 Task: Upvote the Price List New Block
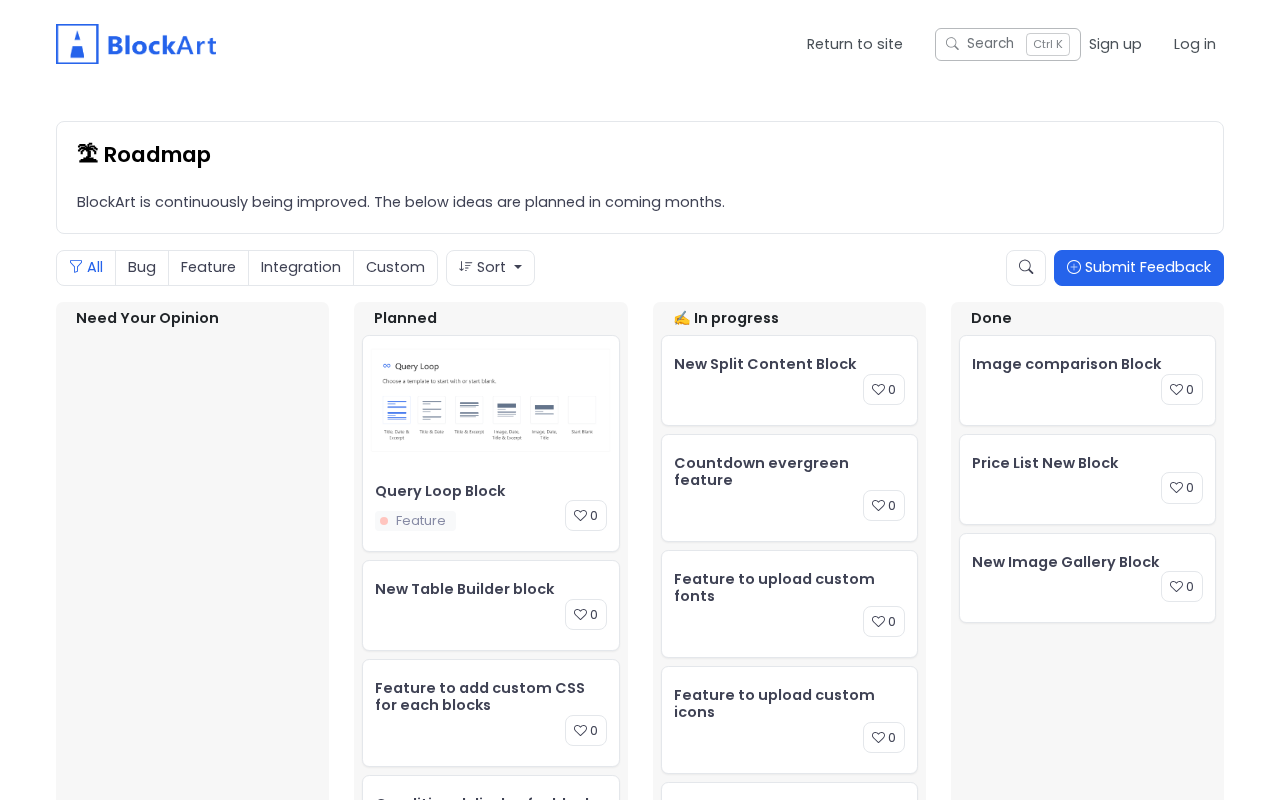pyautogui.click(x=1182, y=488)
